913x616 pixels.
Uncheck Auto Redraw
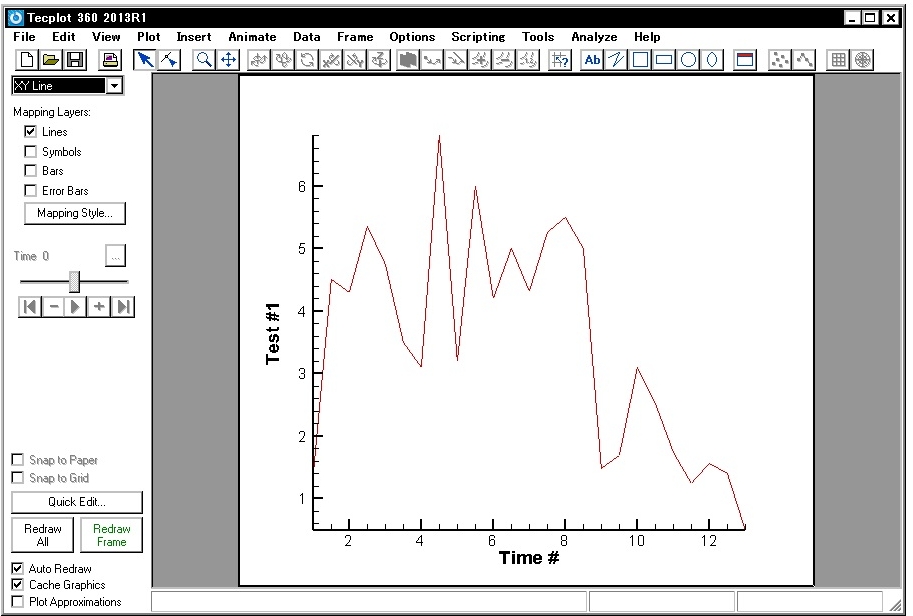coord(17,568)
